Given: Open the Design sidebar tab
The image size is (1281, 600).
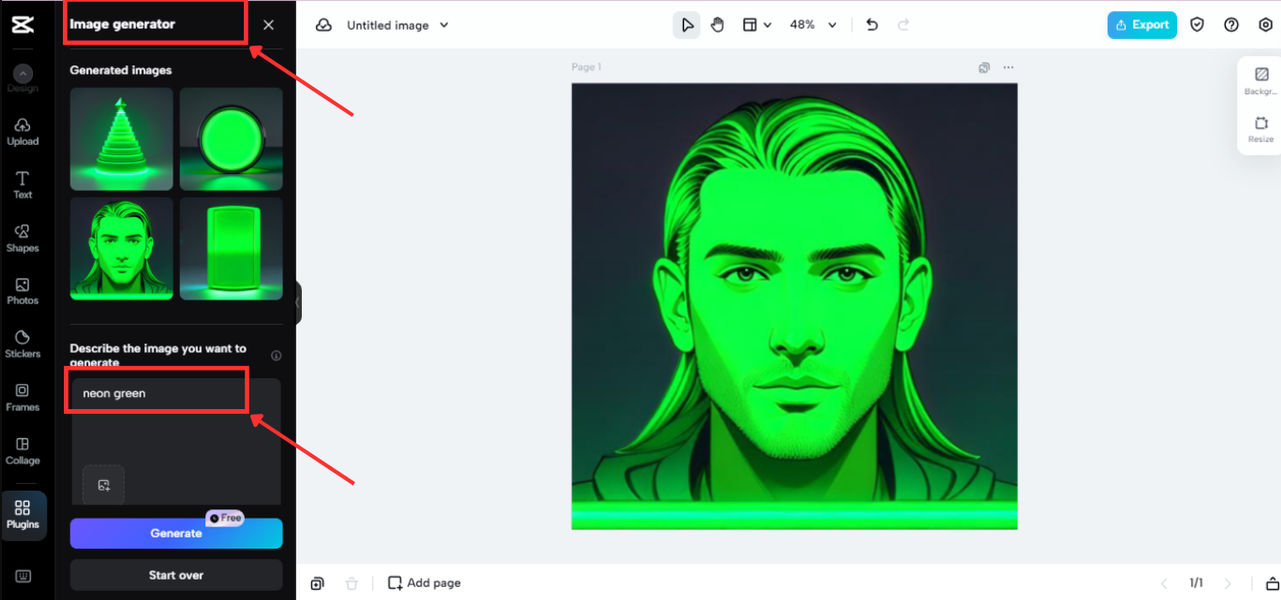Looking at the screenshot, I should pos(23,79).
